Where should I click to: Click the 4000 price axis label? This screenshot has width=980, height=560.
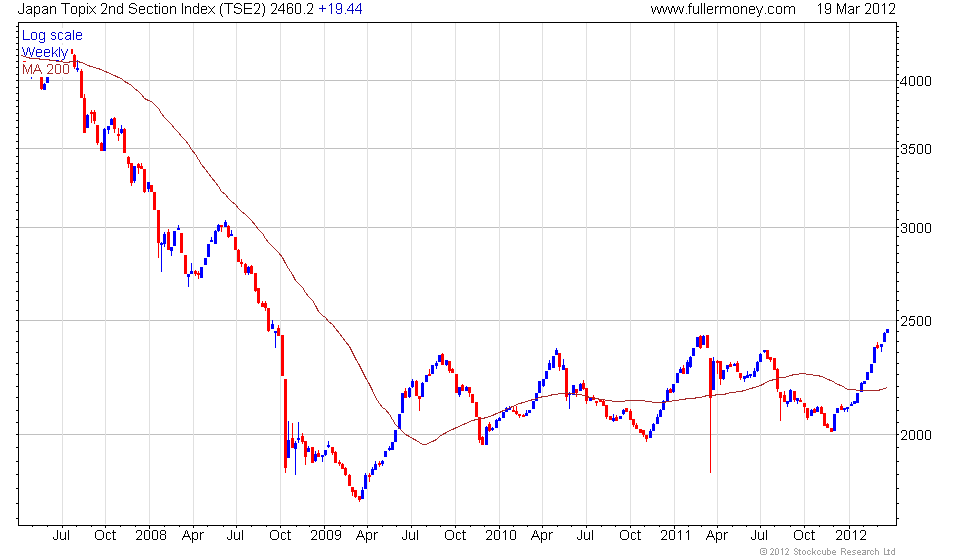coord(916,81)
